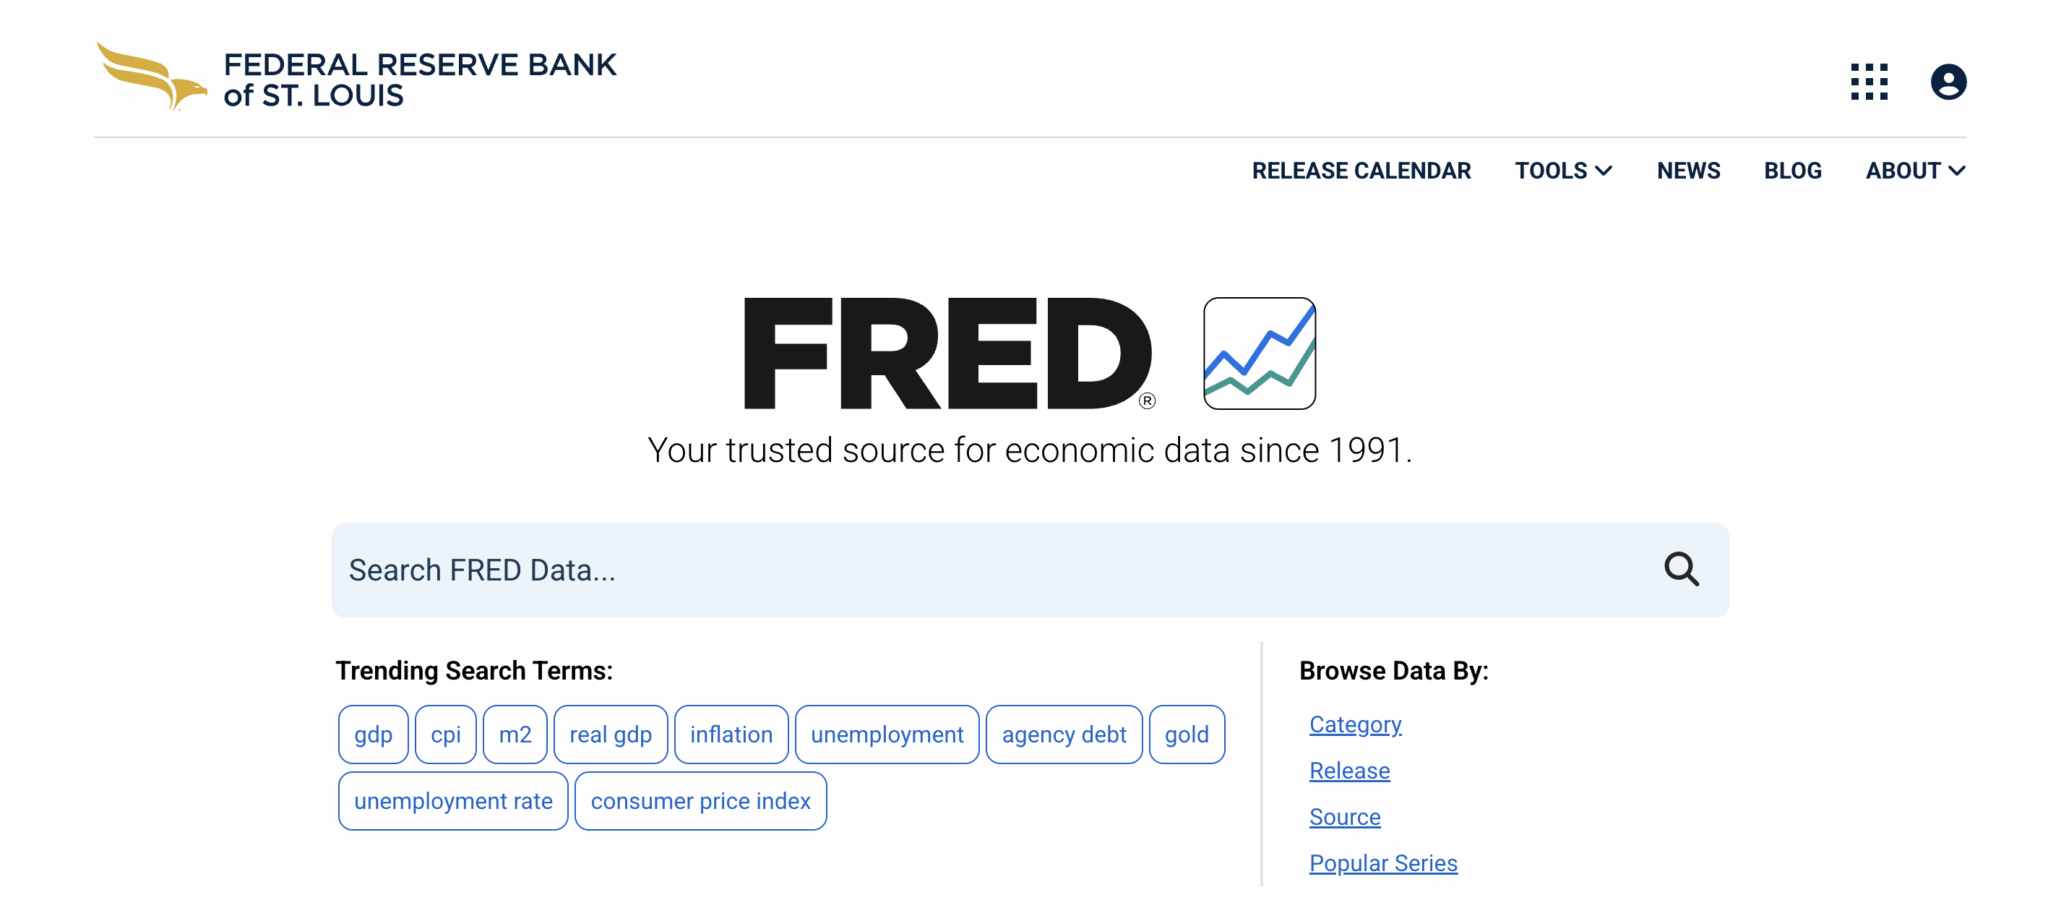Select the unemployment rate trending term
The image size is (2048, 908).
452,800
